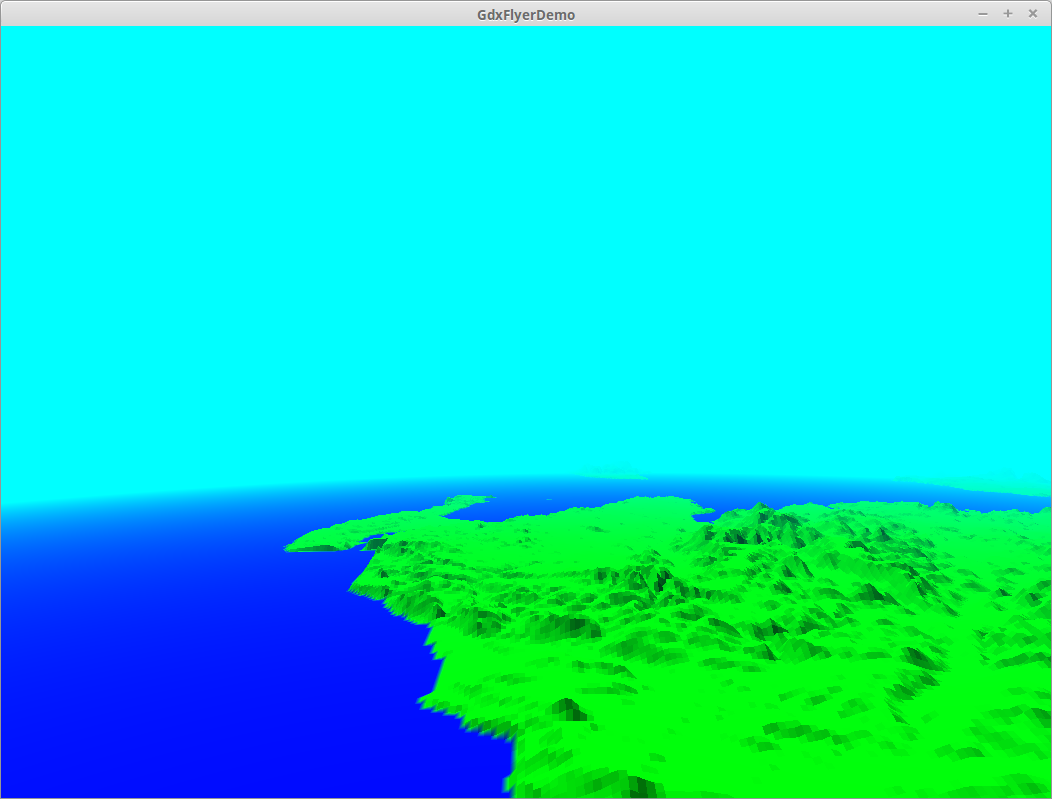This screenshot has width=1052, height=799.
Task: Click the open cyan sky above the horizon
Action: click(500, 250)
